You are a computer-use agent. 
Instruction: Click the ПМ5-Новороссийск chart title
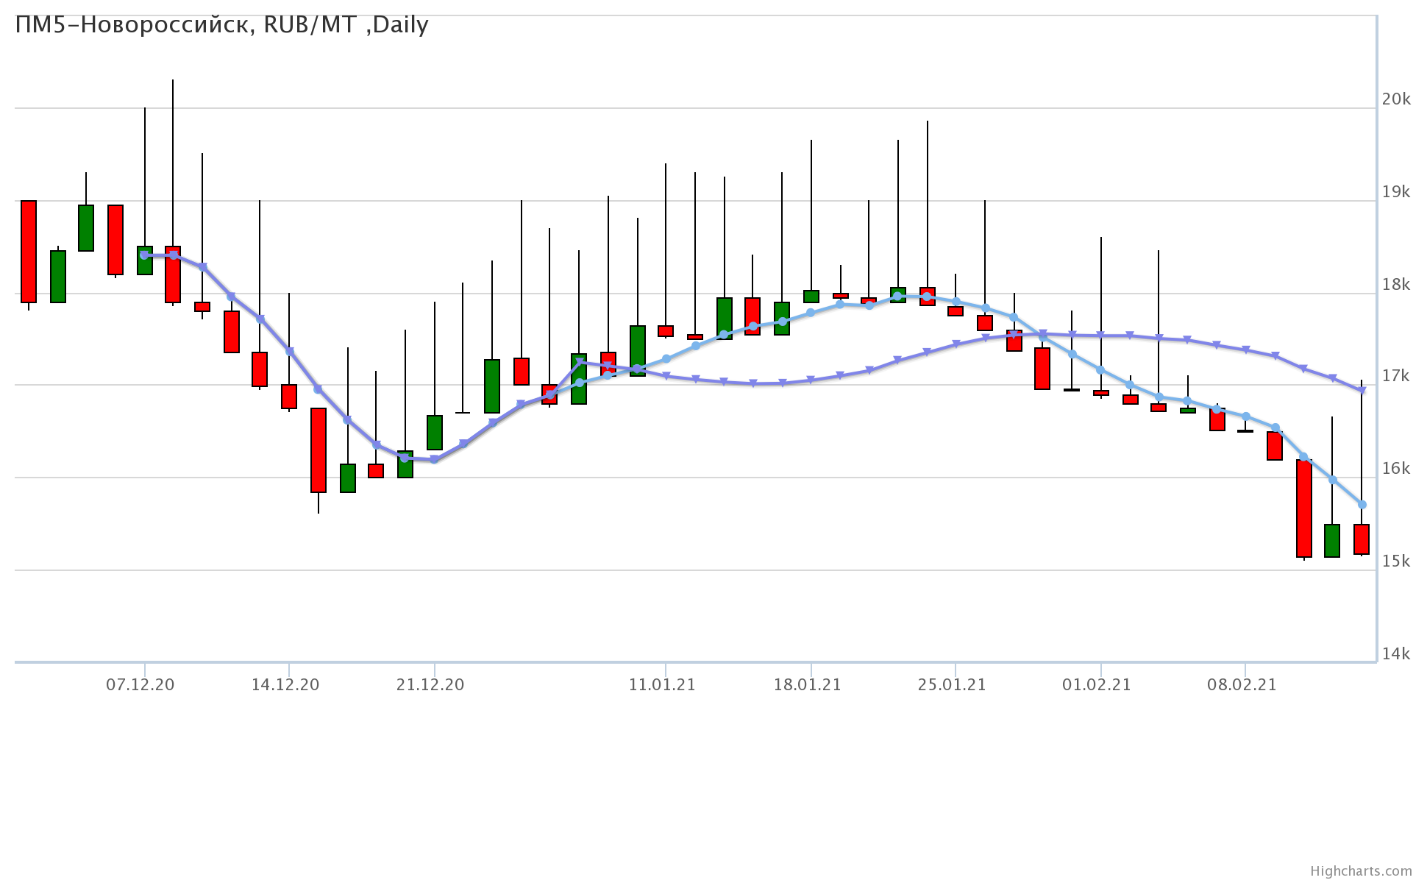click(x=221, y=25)
